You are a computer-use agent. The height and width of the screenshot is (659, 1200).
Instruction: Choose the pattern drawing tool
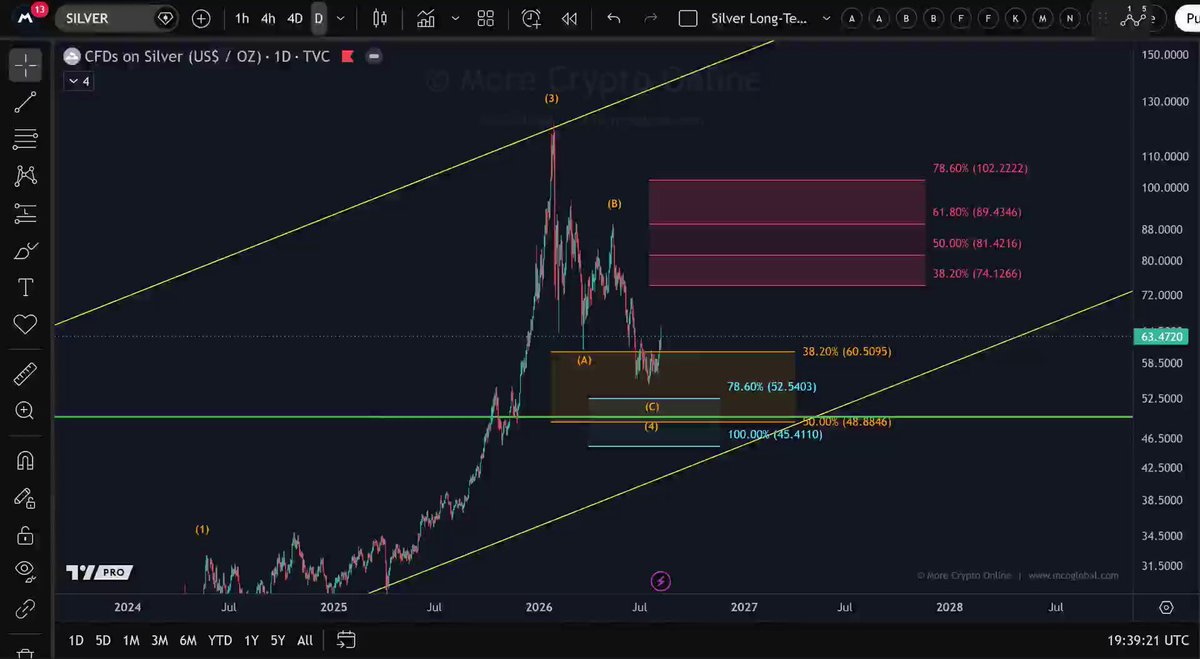25,176
